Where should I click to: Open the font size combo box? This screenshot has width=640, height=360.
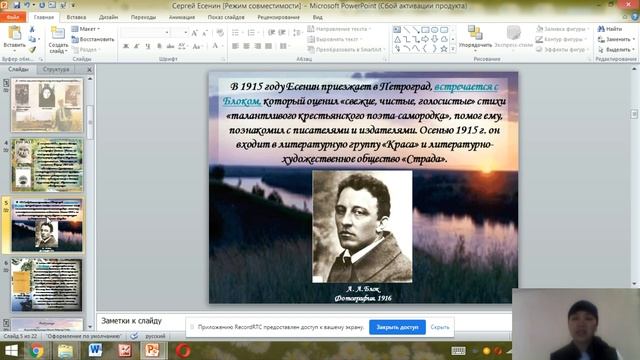coord(180,33)
